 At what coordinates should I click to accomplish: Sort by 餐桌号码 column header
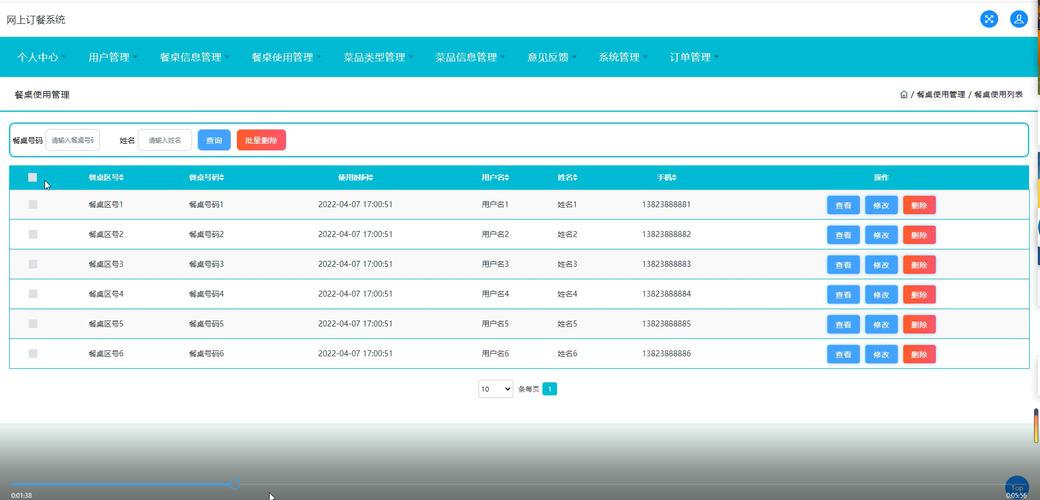[x=206, y=178]
